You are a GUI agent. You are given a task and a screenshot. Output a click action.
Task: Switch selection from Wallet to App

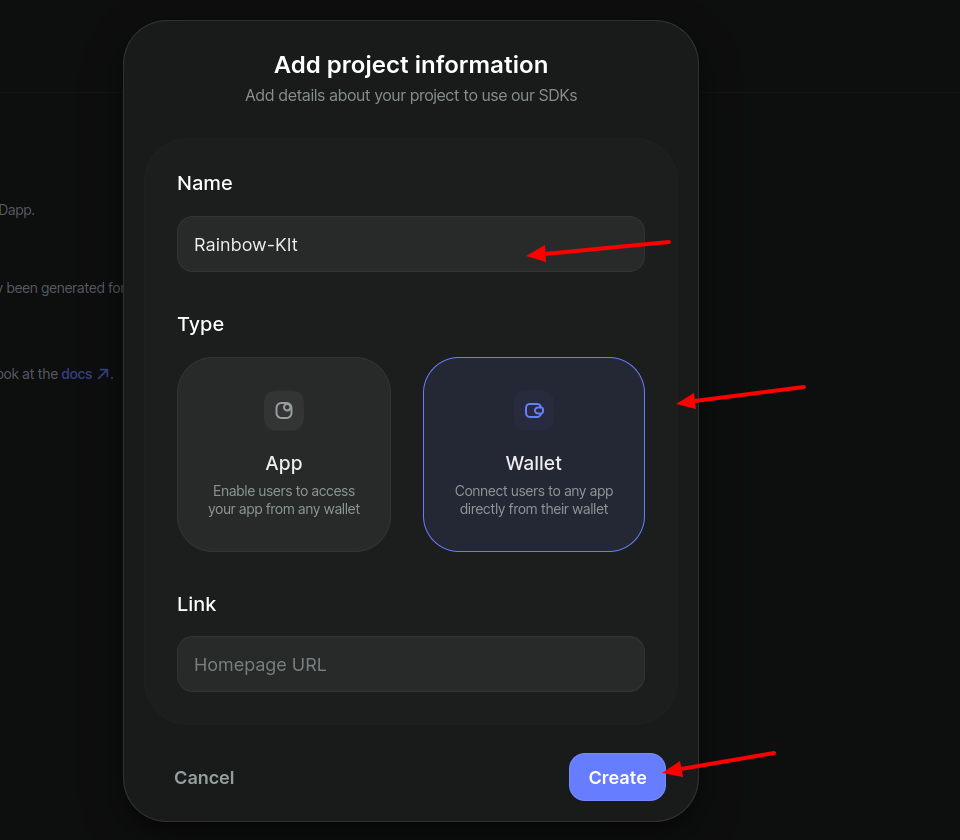(x=284, y=454)
